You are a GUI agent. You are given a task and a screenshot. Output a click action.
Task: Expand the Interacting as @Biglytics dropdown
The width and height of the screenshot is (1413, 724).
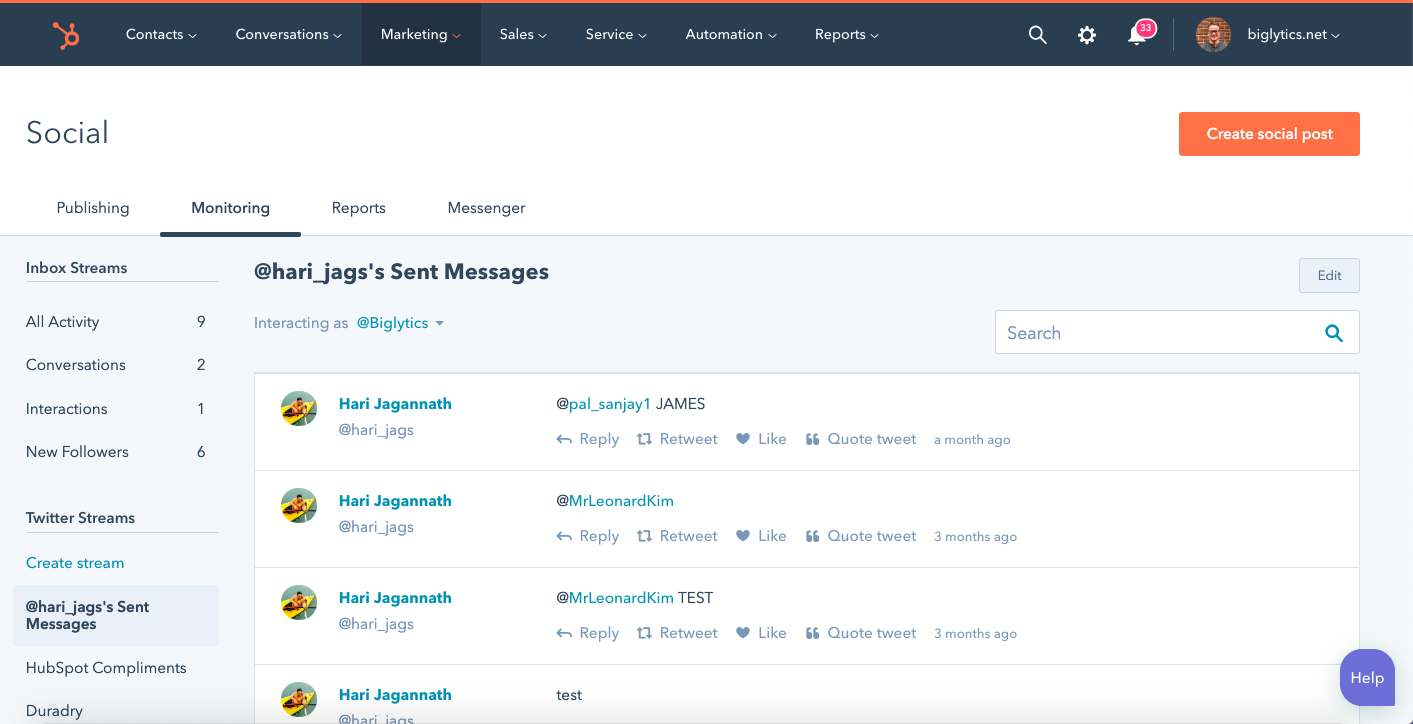400,323
